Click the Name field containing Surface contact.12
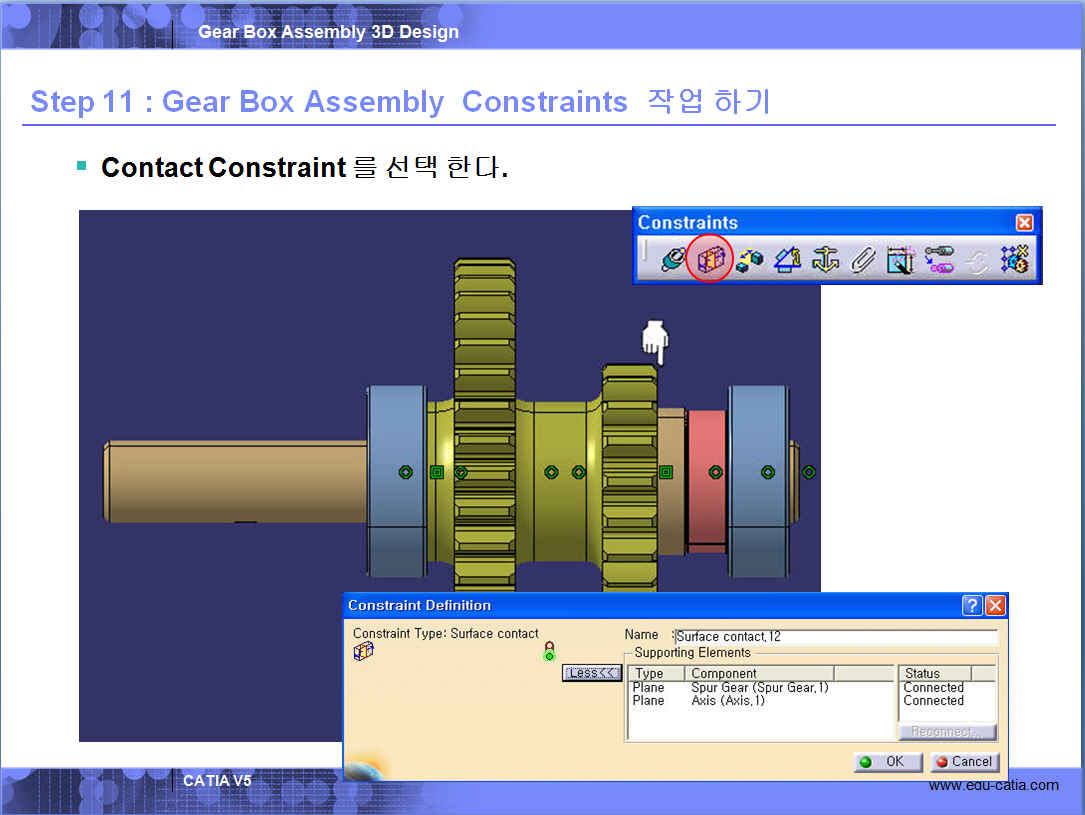Screen dimensions: 1085x815 tap(835, 637)
